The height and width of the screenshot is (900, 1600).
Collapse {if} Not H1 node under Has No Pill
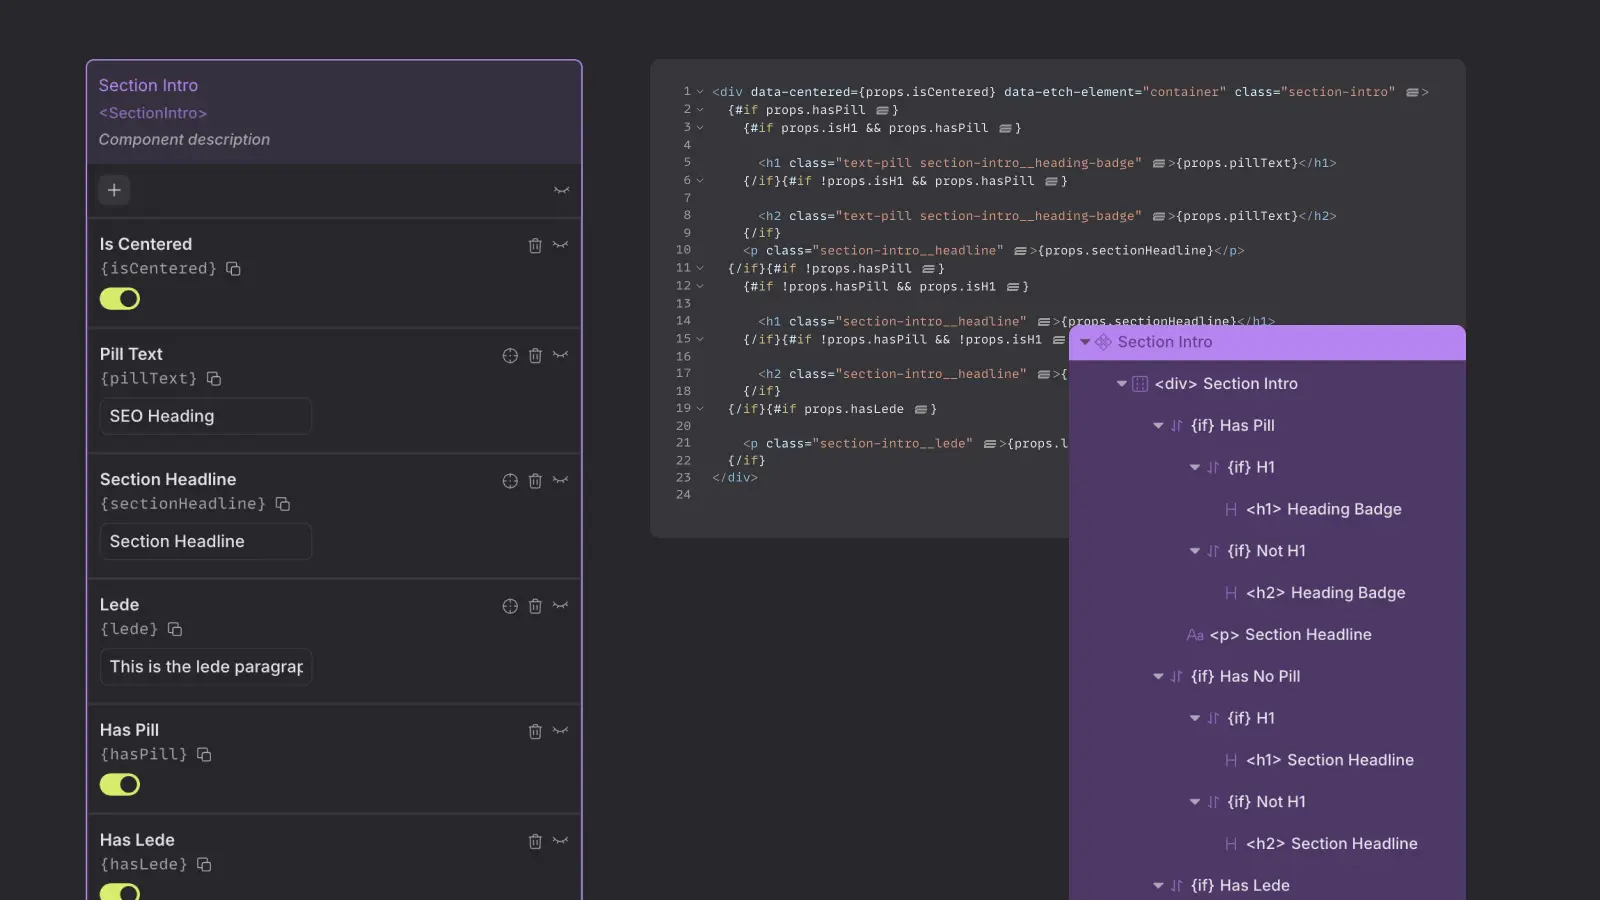1194,802
